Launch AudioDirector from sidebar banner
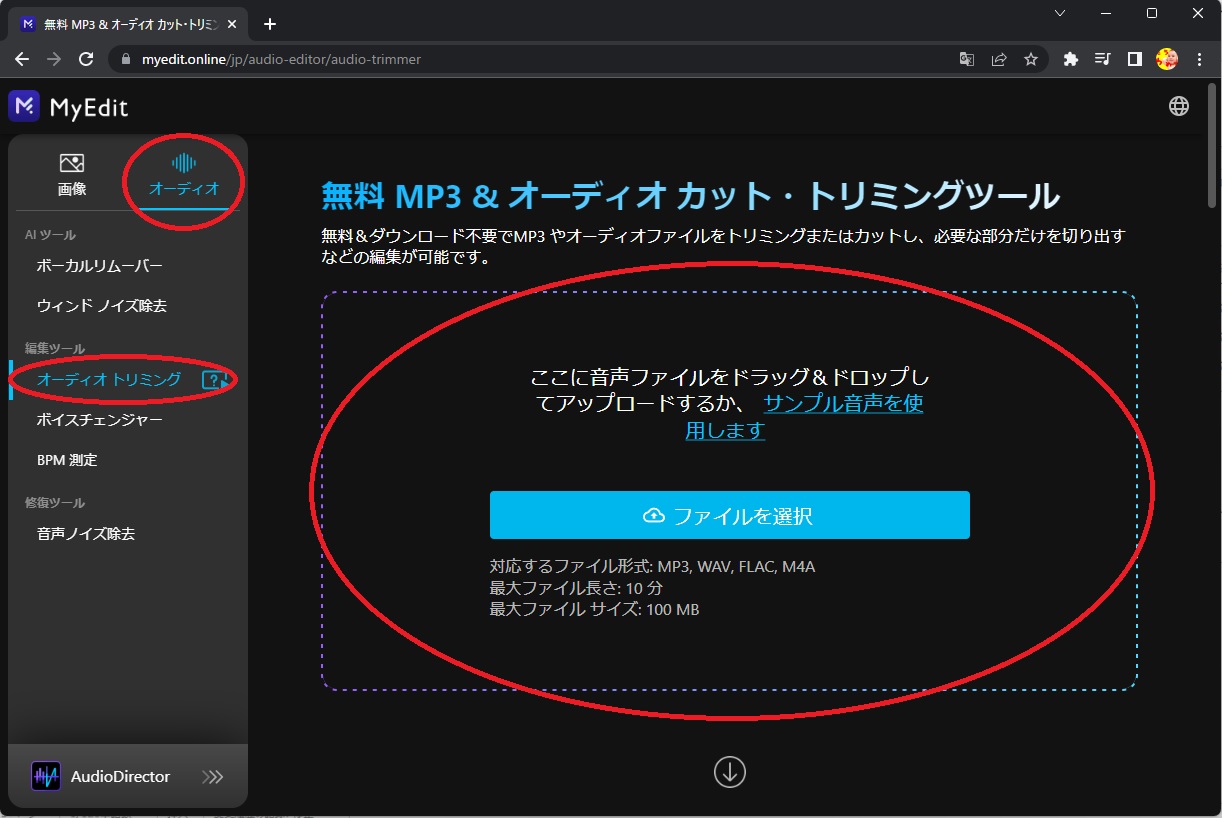The image size is (1222, 818). [x=127, y=776]
